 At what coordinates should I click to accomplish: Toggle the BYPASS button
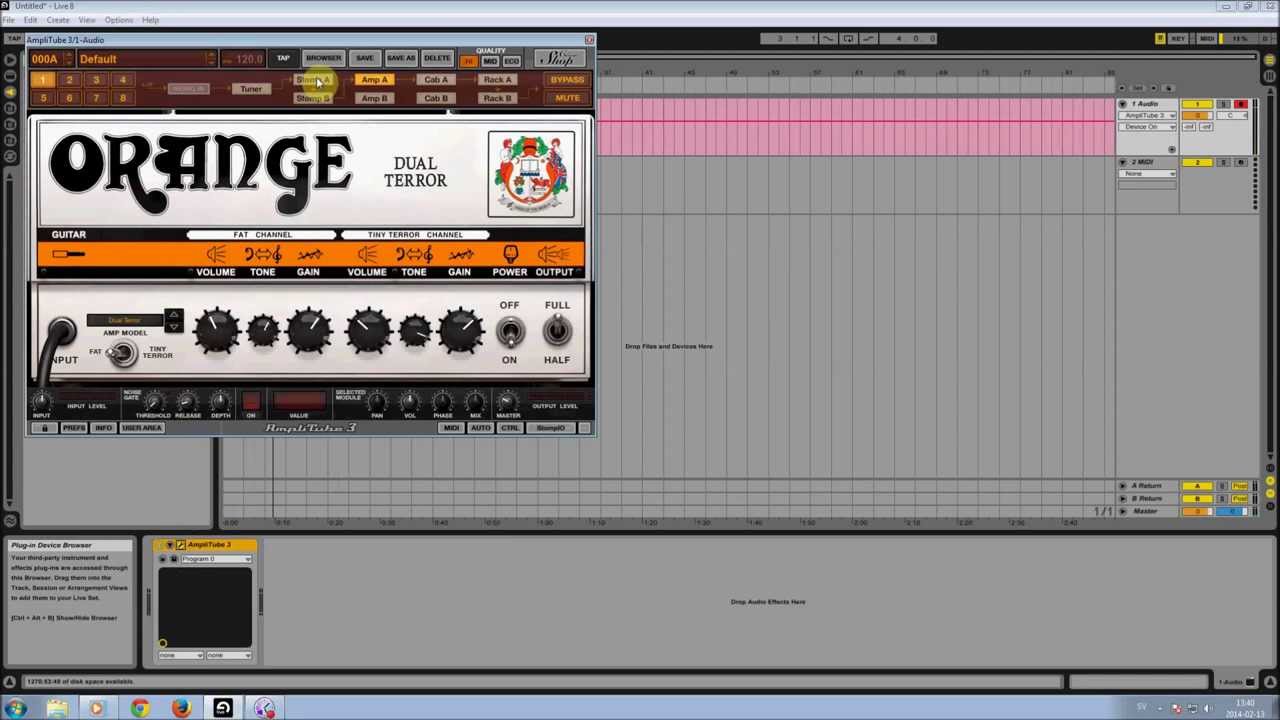[x=567, y=80]
